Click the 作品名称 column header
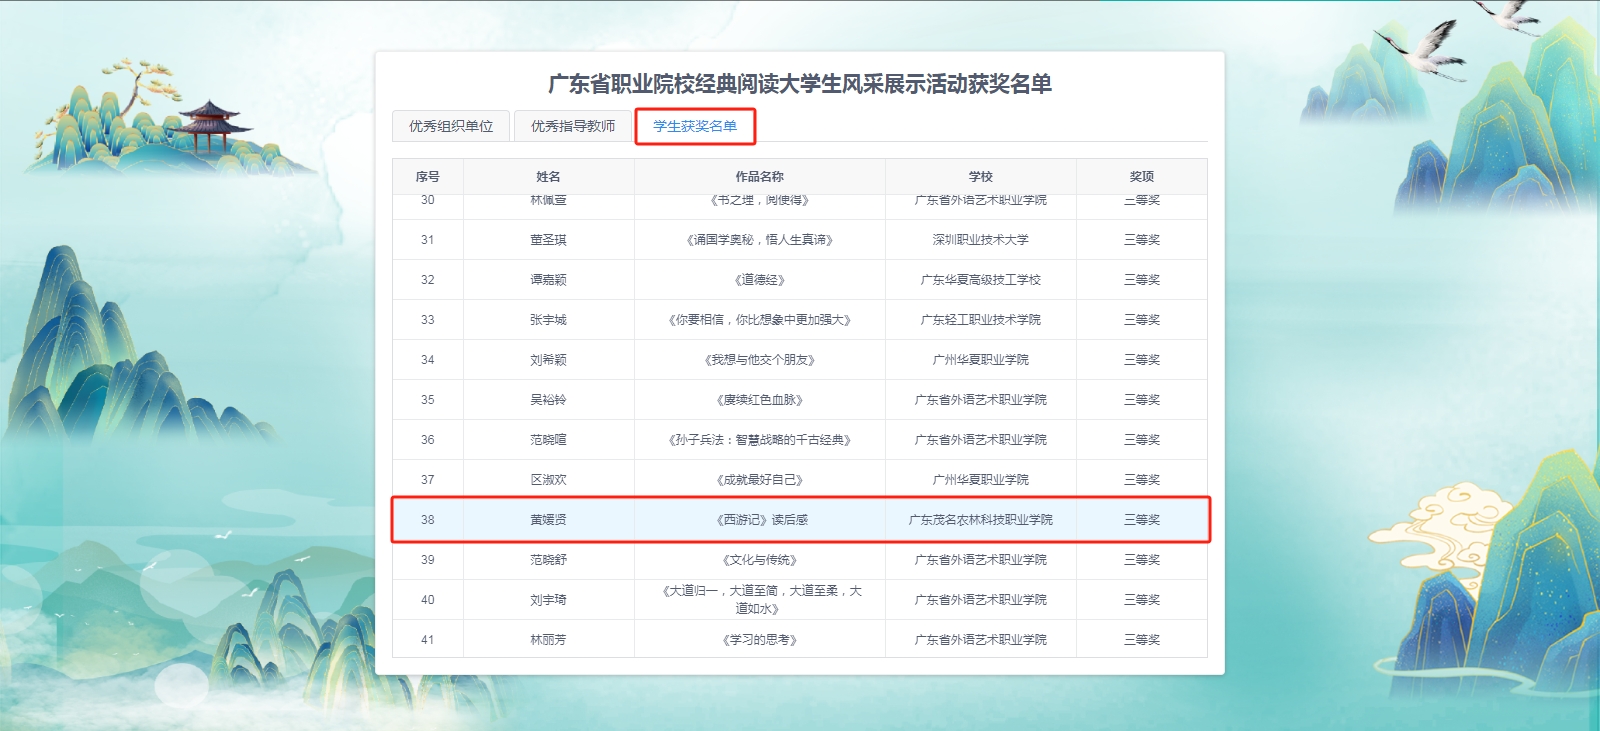Viewport: 1600px width, 731px height. [x=760, y=176]
